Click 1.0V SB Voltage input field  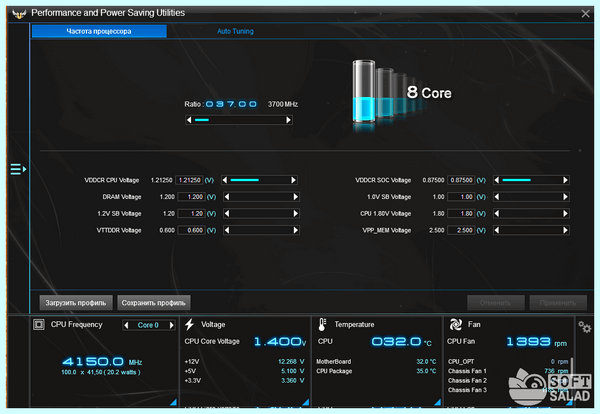(461, 197)
